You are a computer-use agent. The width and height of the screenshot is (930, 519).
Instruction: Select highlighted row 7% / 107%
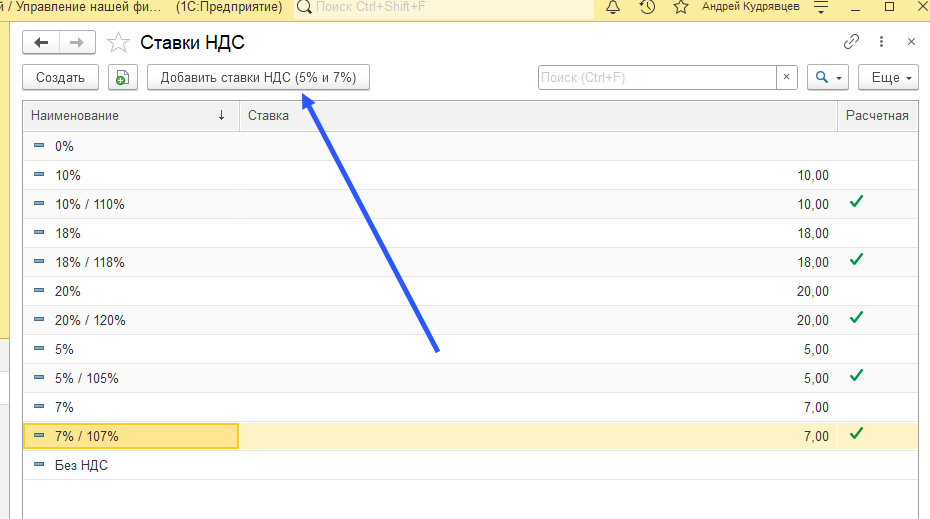point(470,436)
